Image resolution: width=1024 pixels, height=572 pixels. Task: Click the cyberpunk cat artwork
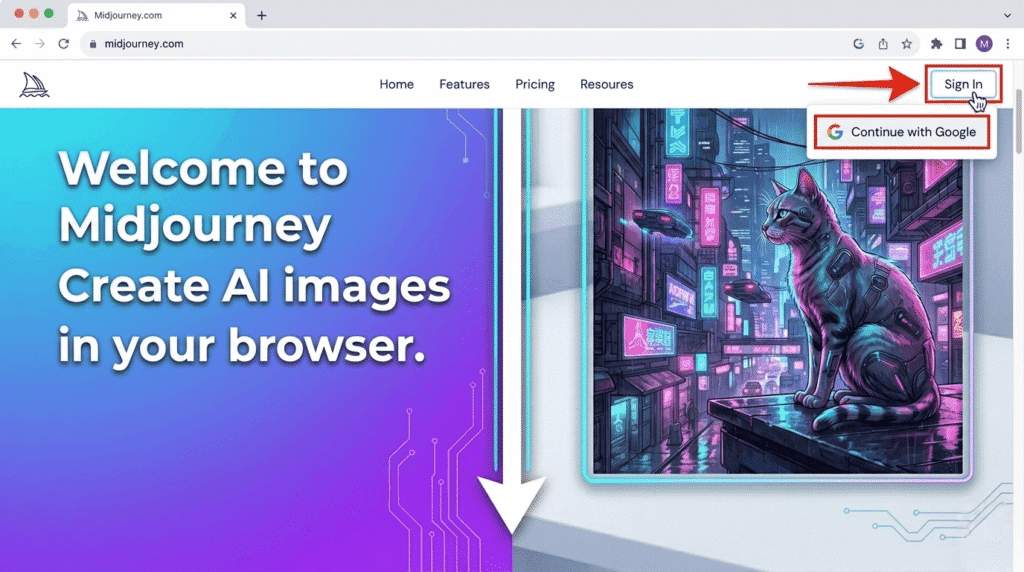(x=778, y=292)
